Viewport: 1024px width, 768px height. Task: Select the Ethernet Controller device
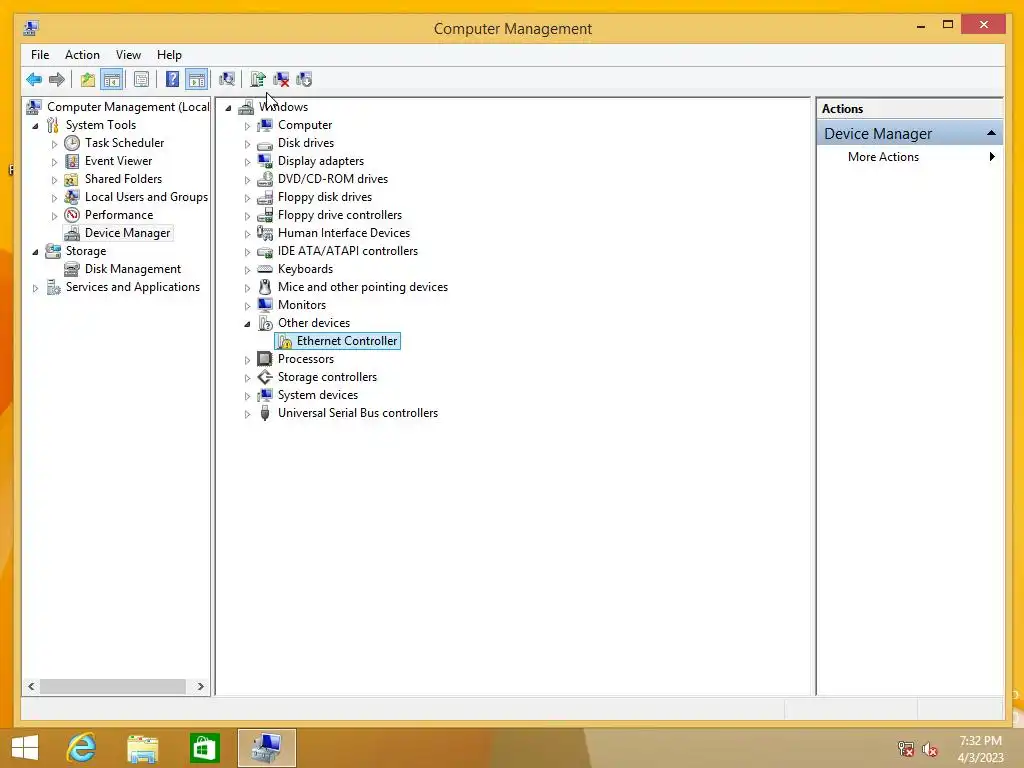tap(338, 341)
